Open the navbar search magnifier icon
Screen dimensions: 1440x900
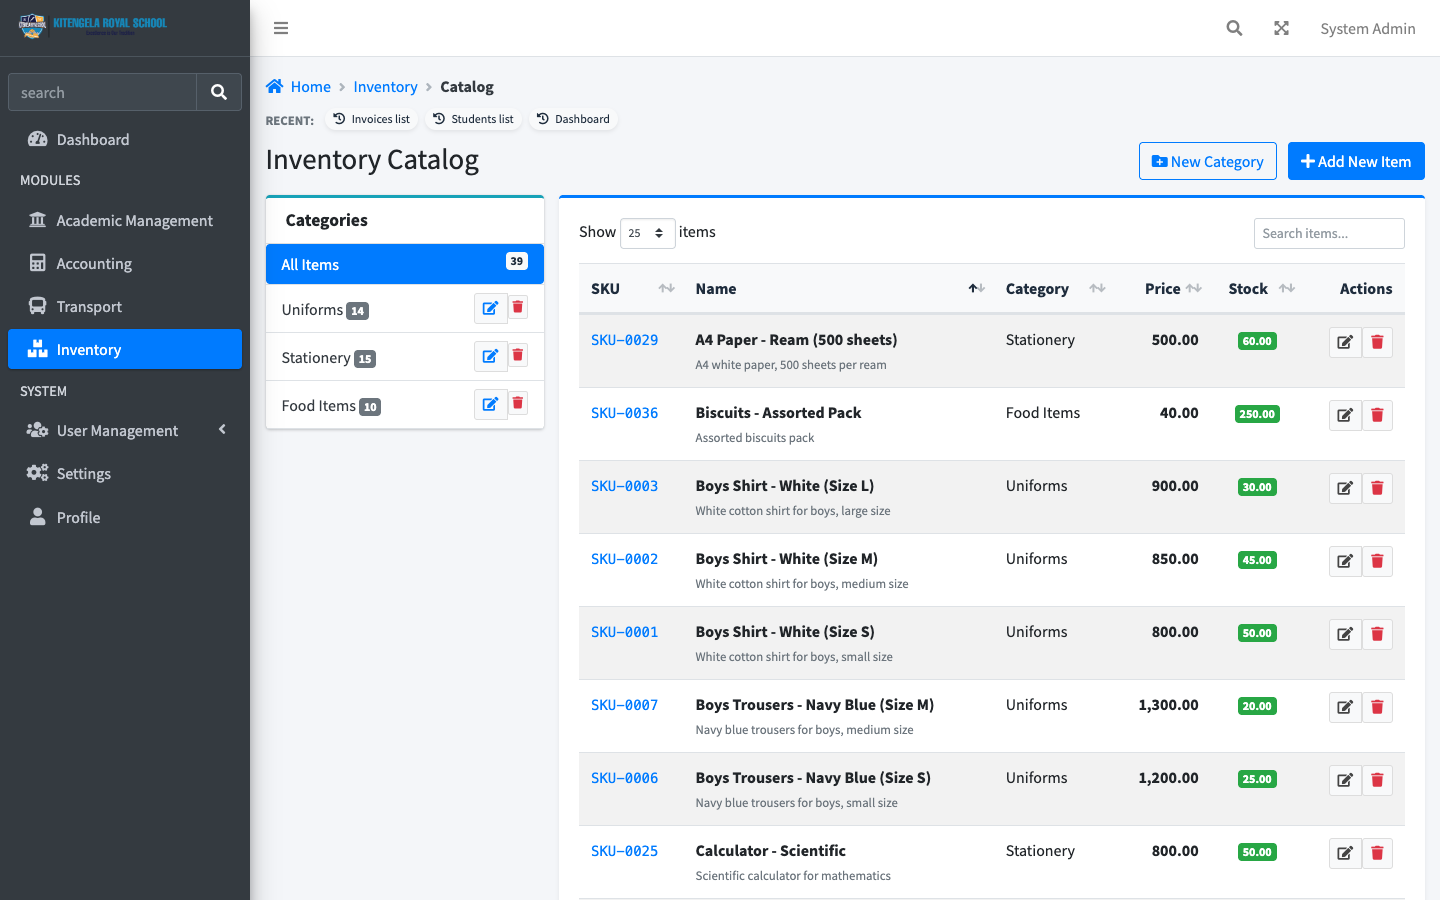(x=1234, y=28)
